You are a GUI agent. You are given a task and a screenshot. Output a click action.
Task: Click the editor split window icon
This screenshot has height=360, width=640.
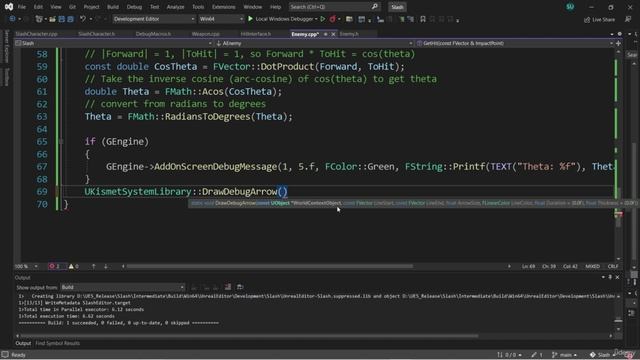(x=618, y=43)
